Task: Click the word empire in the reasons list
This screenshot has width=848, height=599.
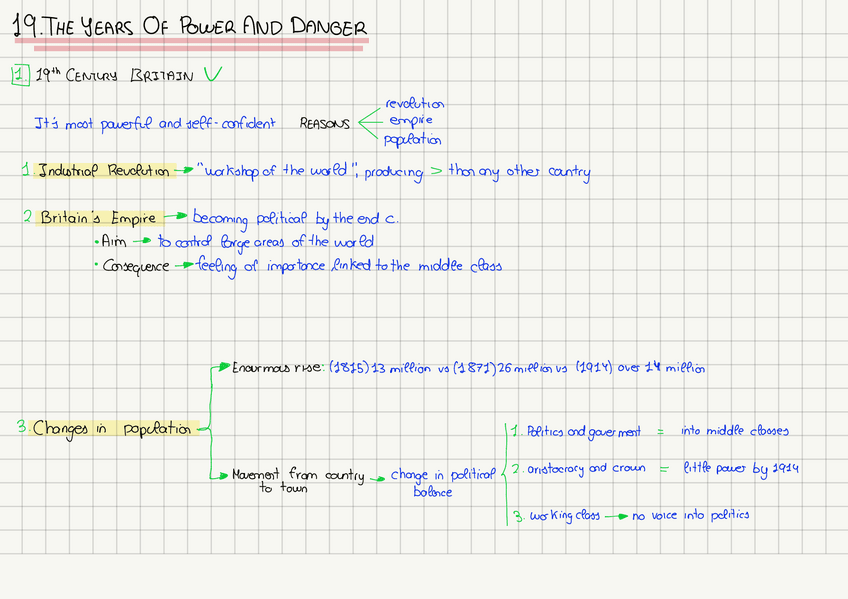Action: click(x=411, y=121)
